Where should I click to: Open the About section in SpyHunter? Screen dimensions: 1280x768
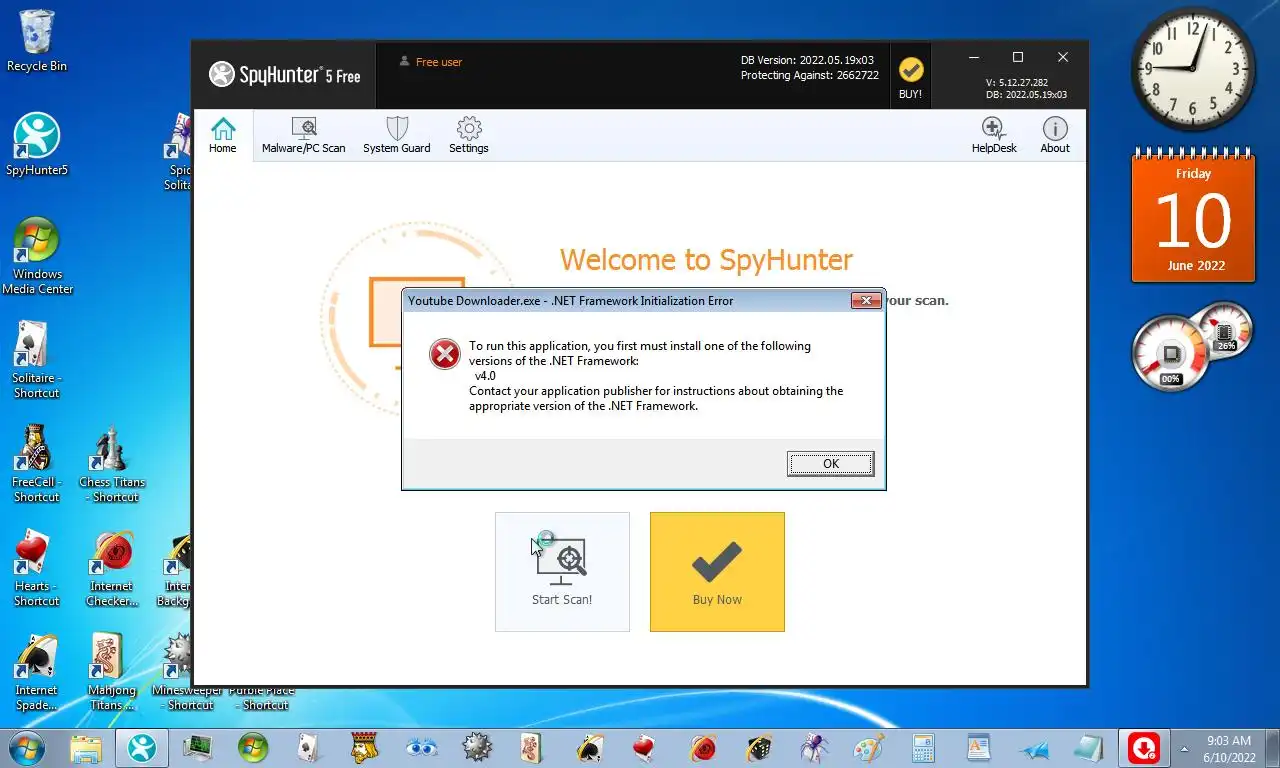(1055, 135)
